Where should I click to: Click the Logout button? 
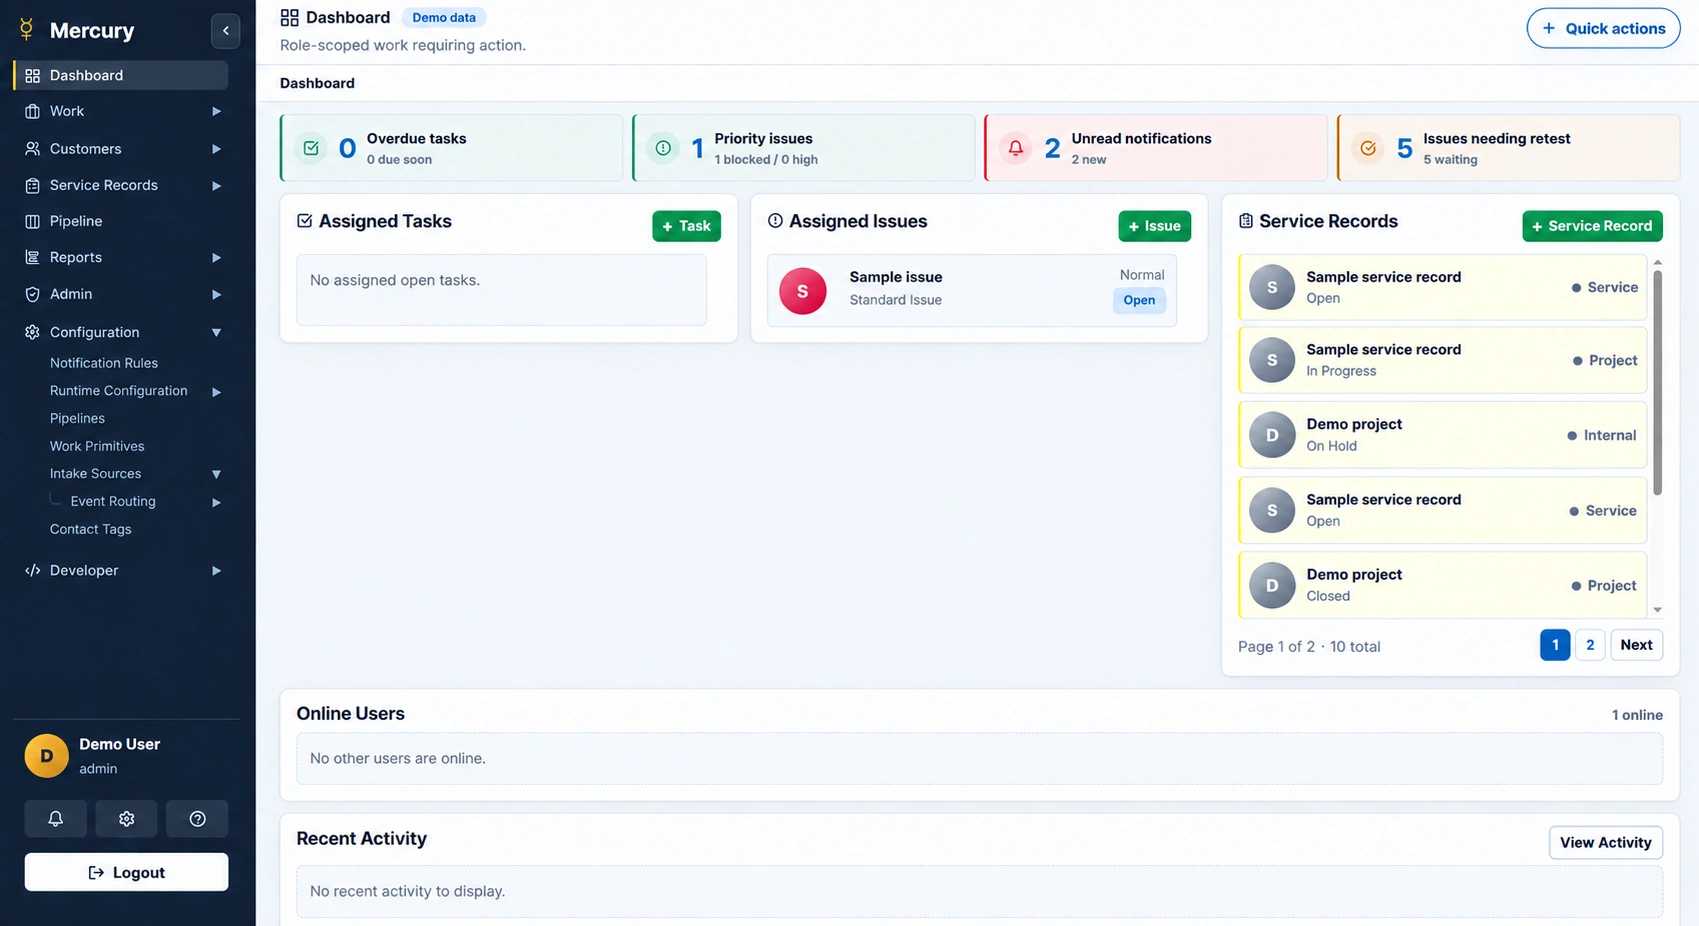127,872
